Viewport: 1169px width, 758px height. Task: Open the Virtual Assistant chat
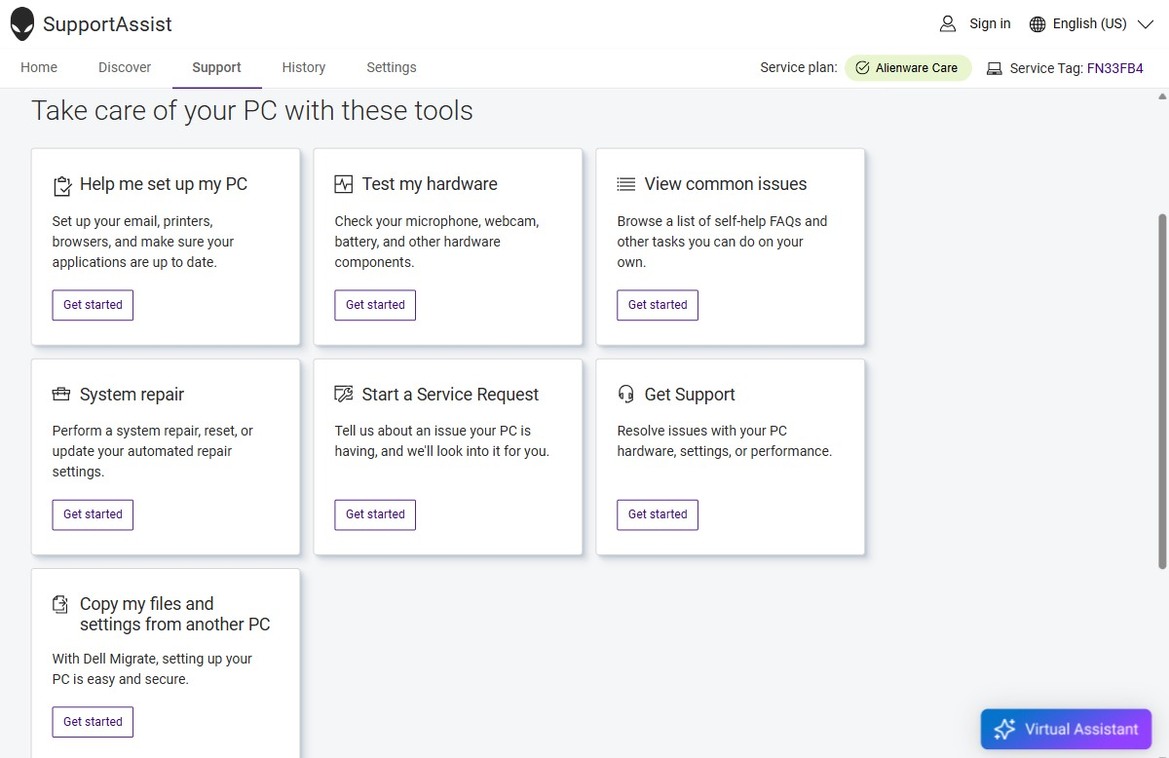pos(1066,729)
